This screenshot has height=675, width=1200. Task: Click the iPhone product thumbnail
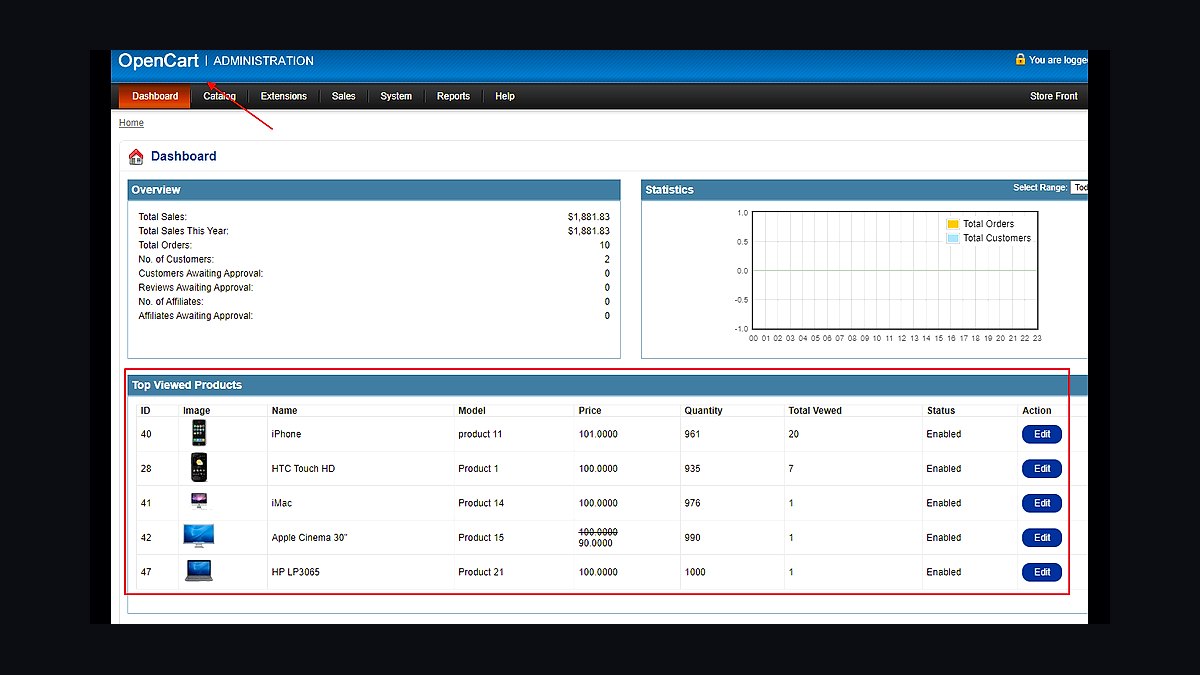pos(199,433)
